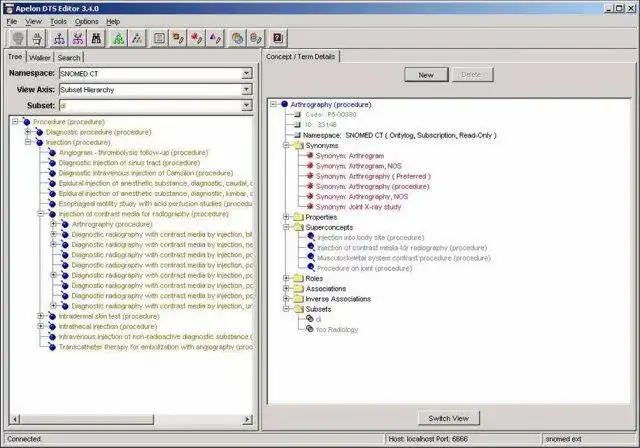Click the red asterisk icon beside Synonym: Joint X-ray study

(x=310, y=206)
